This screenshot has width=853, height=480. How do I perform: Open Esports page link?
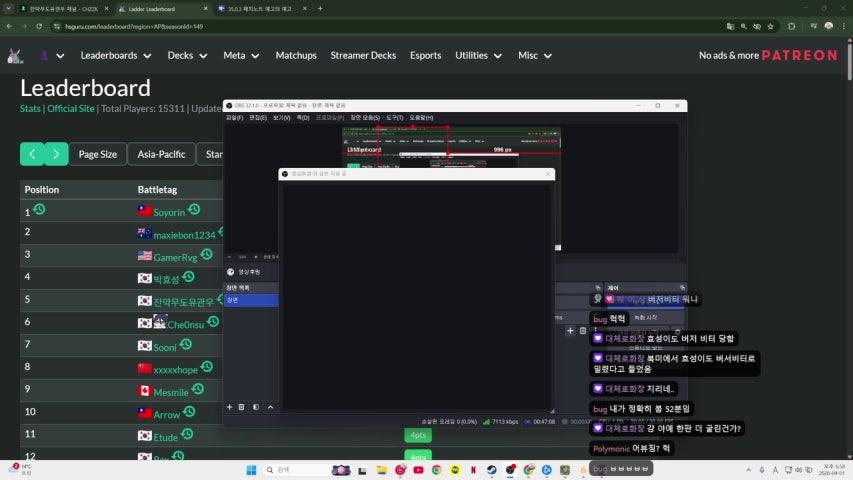pyautogui.click(x=425, y=56)
